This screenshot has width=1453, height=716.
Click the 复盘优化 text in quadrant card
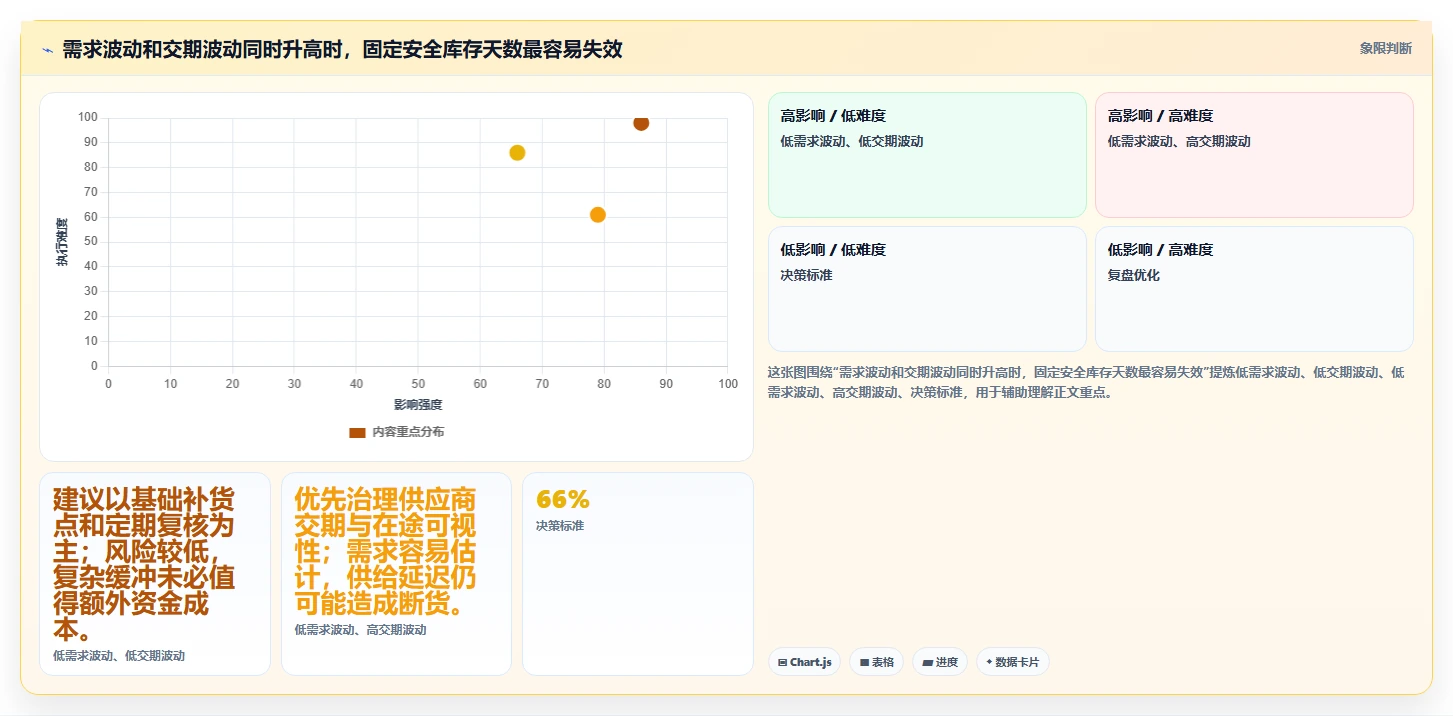click(1134, 275)
